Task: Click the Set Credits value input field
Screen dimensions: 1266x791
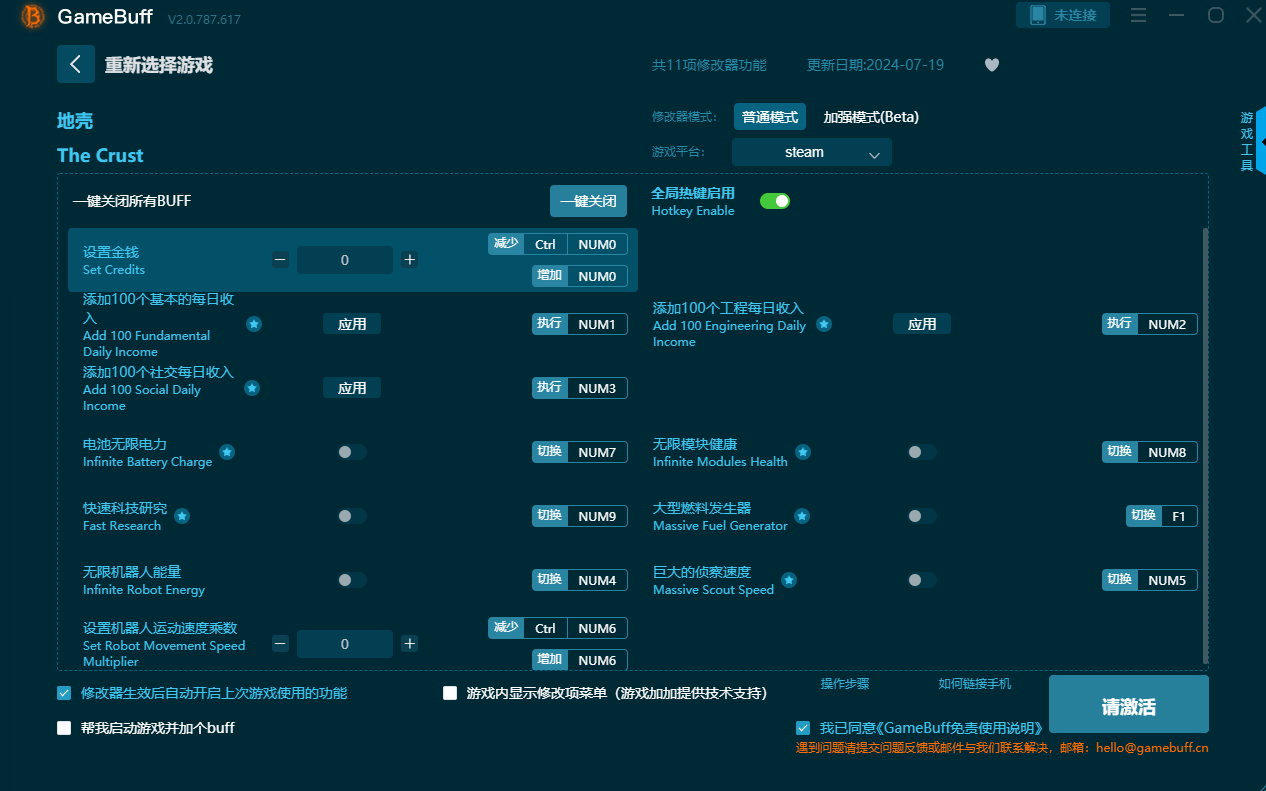Action: [344, 260]
